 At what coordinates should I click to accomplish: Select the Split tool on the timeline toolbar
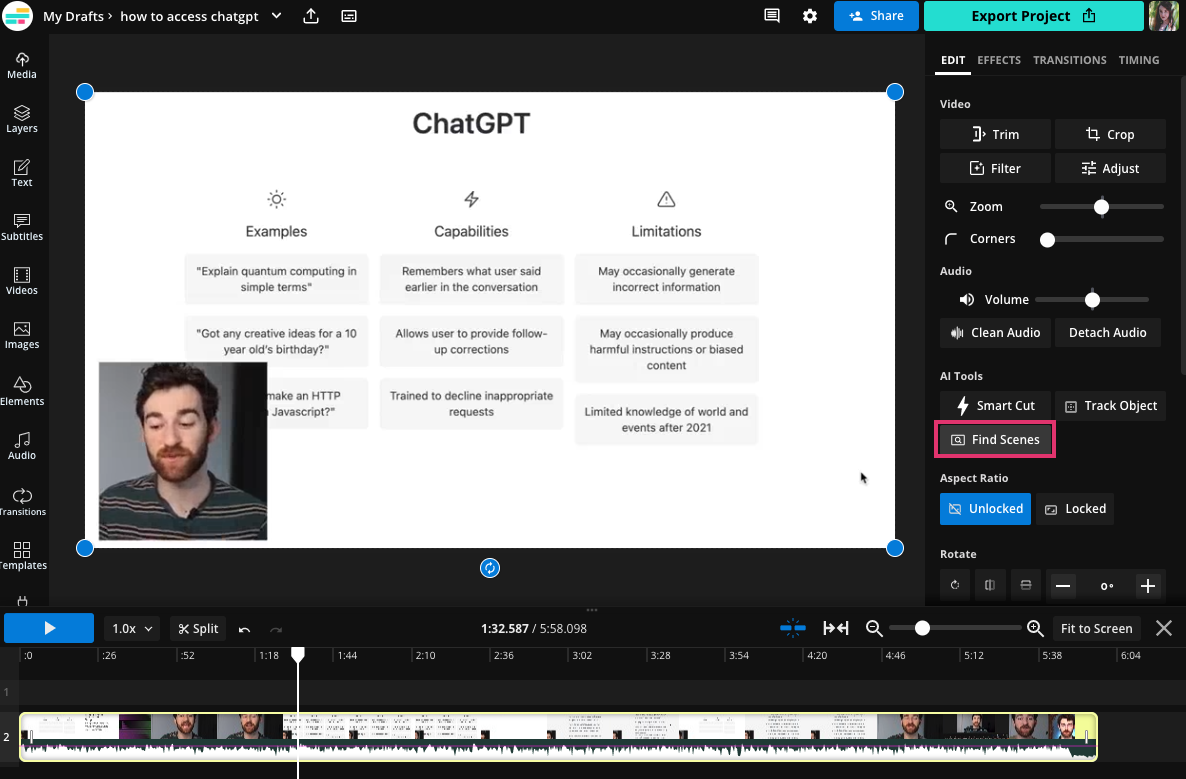click(198, 628)
